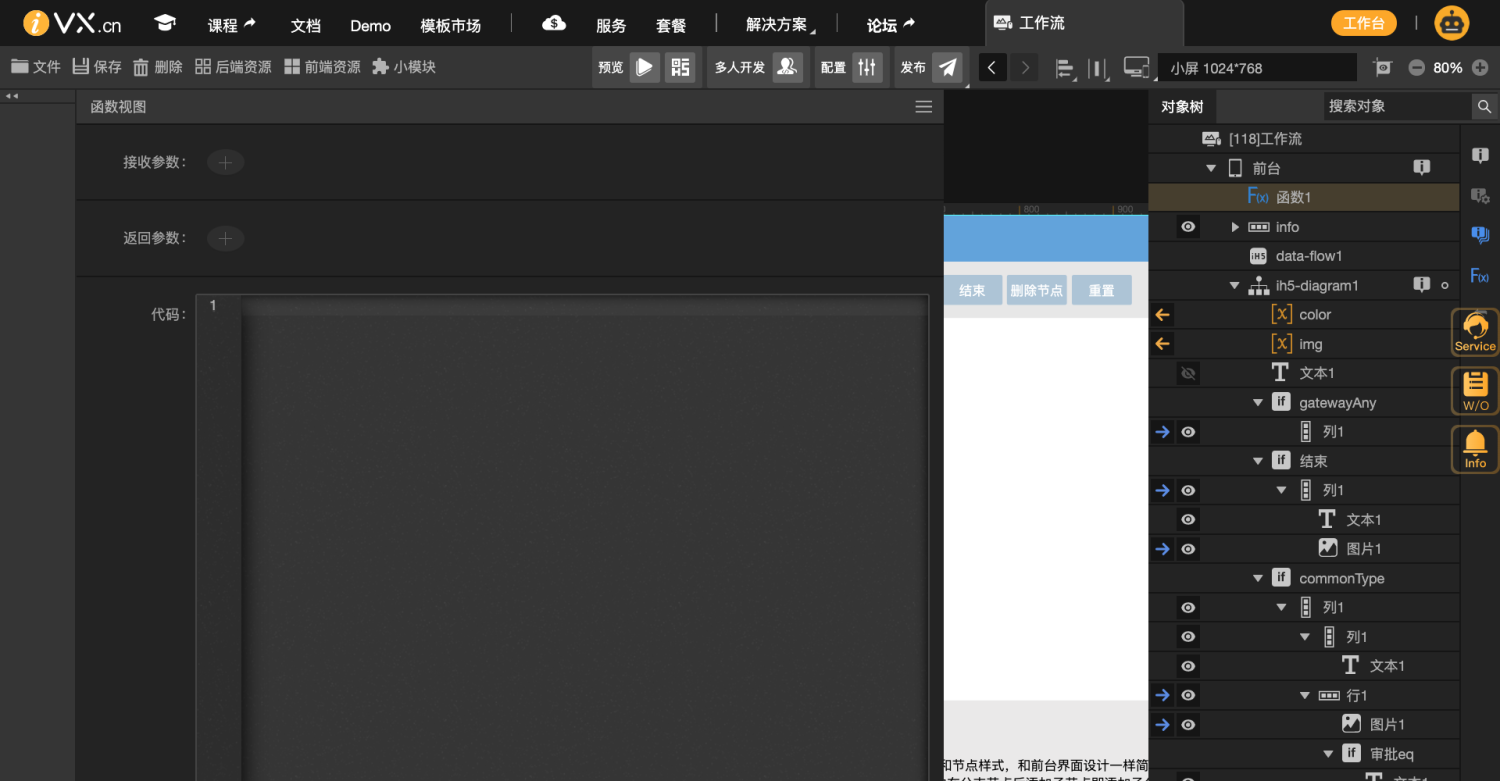Select 函数1 in the object tree
Image resolution: width=1500 pixels, height=781 pixels.
[1304, 197]
